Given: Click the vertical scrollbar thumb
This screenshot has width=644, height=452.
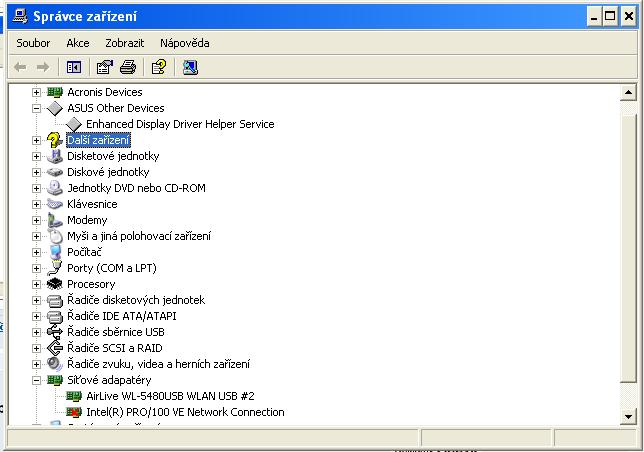Looking at the screenshot, I should 628,249.
